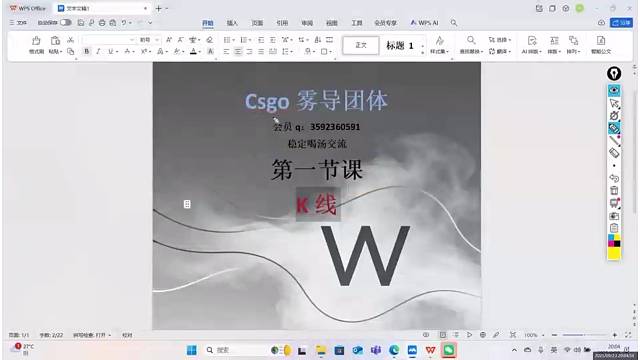Click the Paste clipboard icon

(x=55, y=40)
